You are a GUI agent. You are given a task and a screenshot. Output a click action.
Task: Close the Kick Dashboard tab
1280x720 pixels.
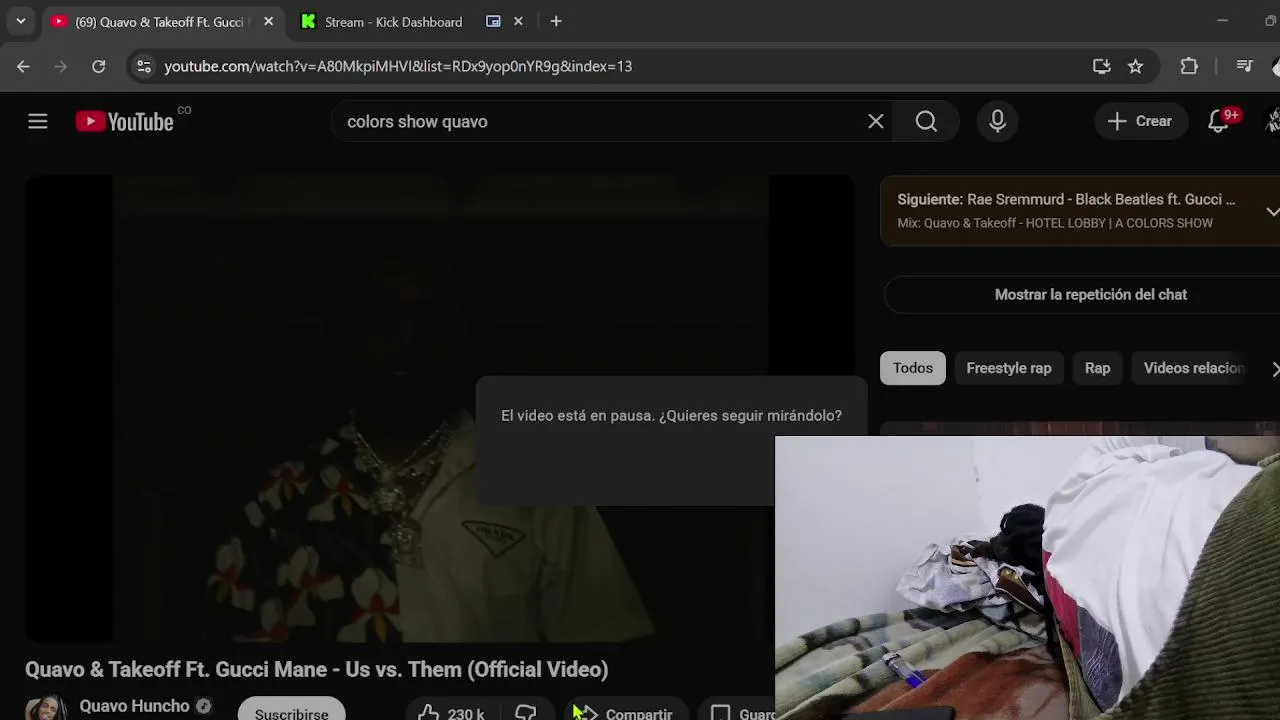(x=518, y=21)
